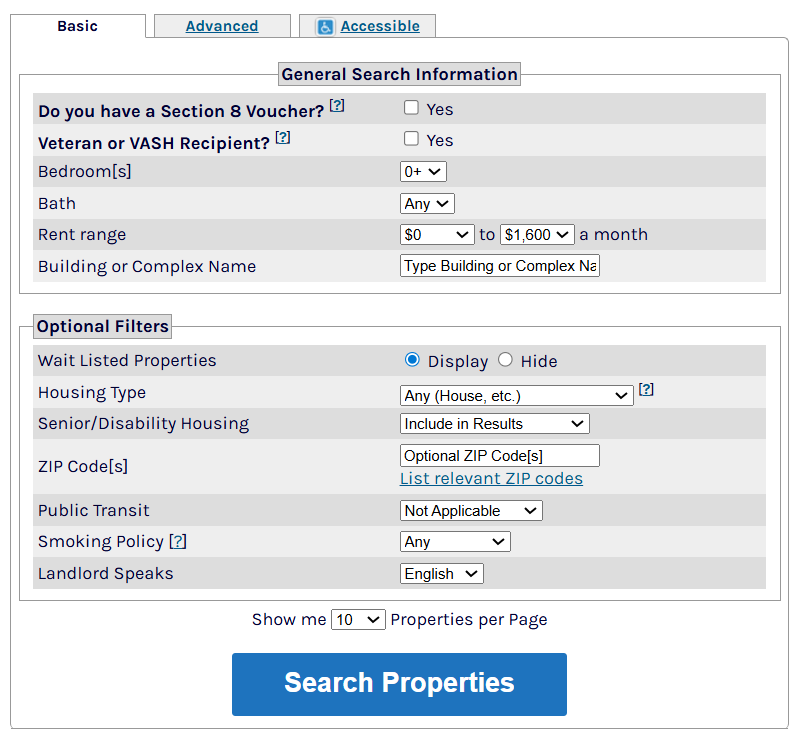Open the Section 8 Voucher help tooltip
Screen dimensions: 804x739
(336, 104)
